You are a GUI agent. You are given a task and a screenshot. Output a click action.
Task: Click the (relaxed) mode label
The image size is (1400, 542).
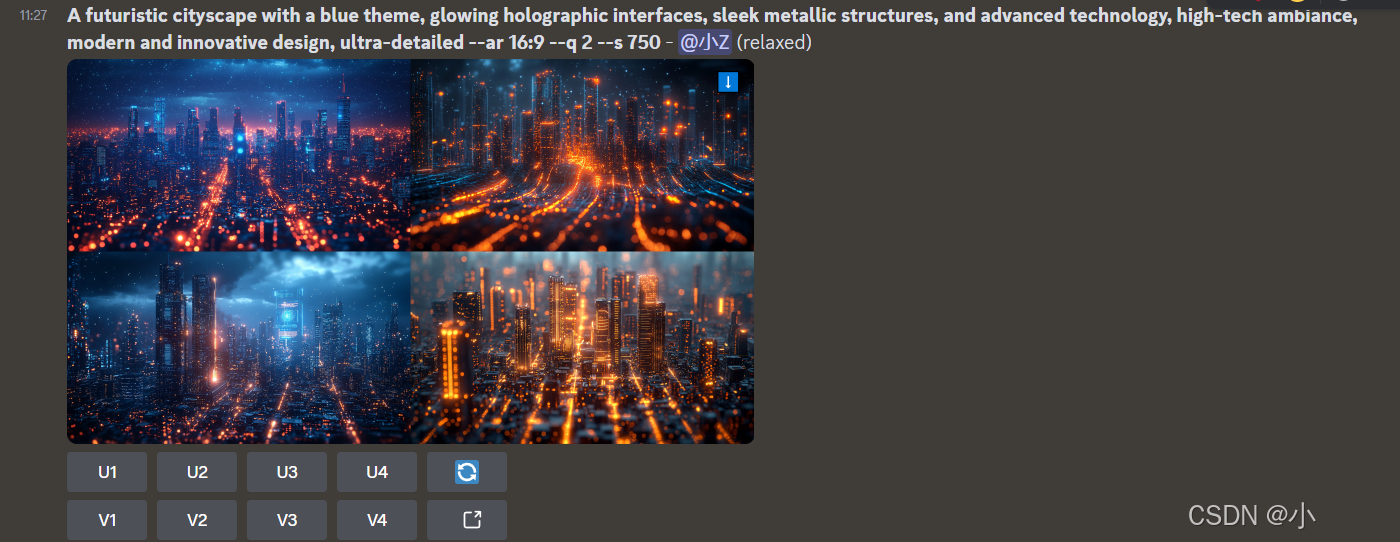pos(774,43)
